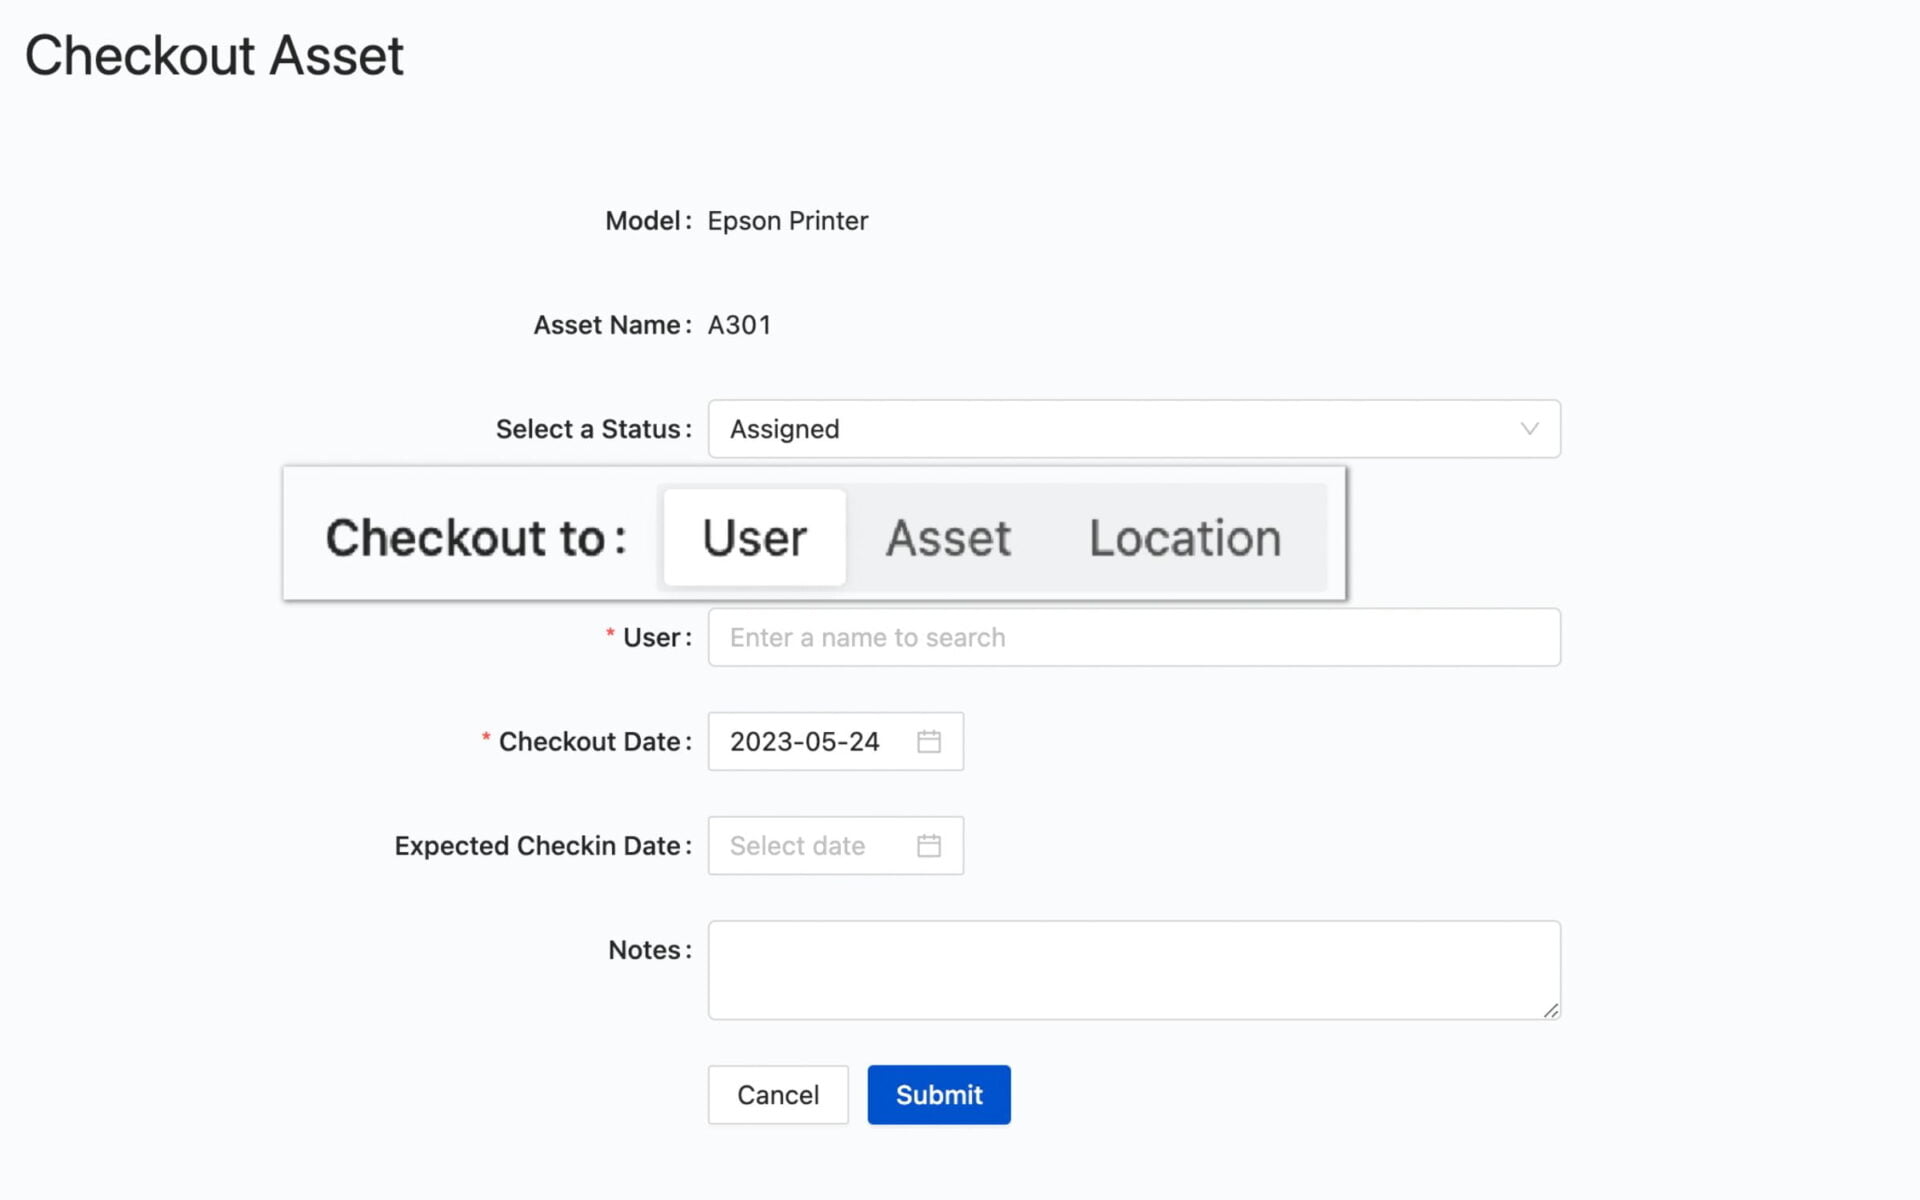Open the Checkout Date field

[836, 741]
